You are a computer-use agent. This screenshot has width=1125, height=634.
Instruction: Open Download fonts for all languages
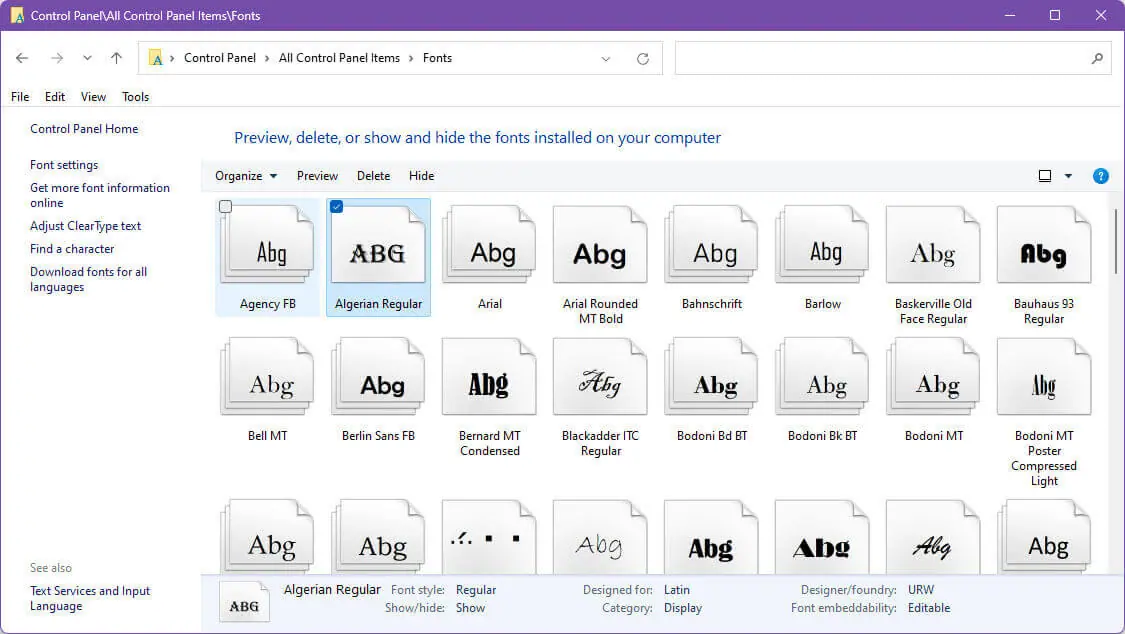(x=88, y=279)
